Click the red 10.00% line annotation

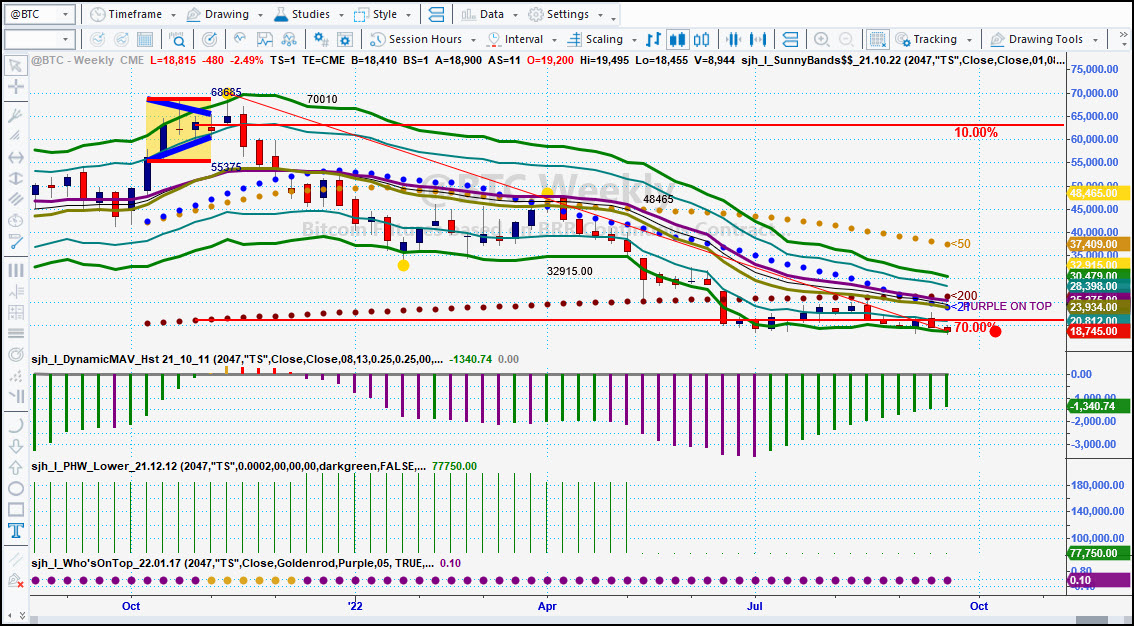tap(976, 133)
